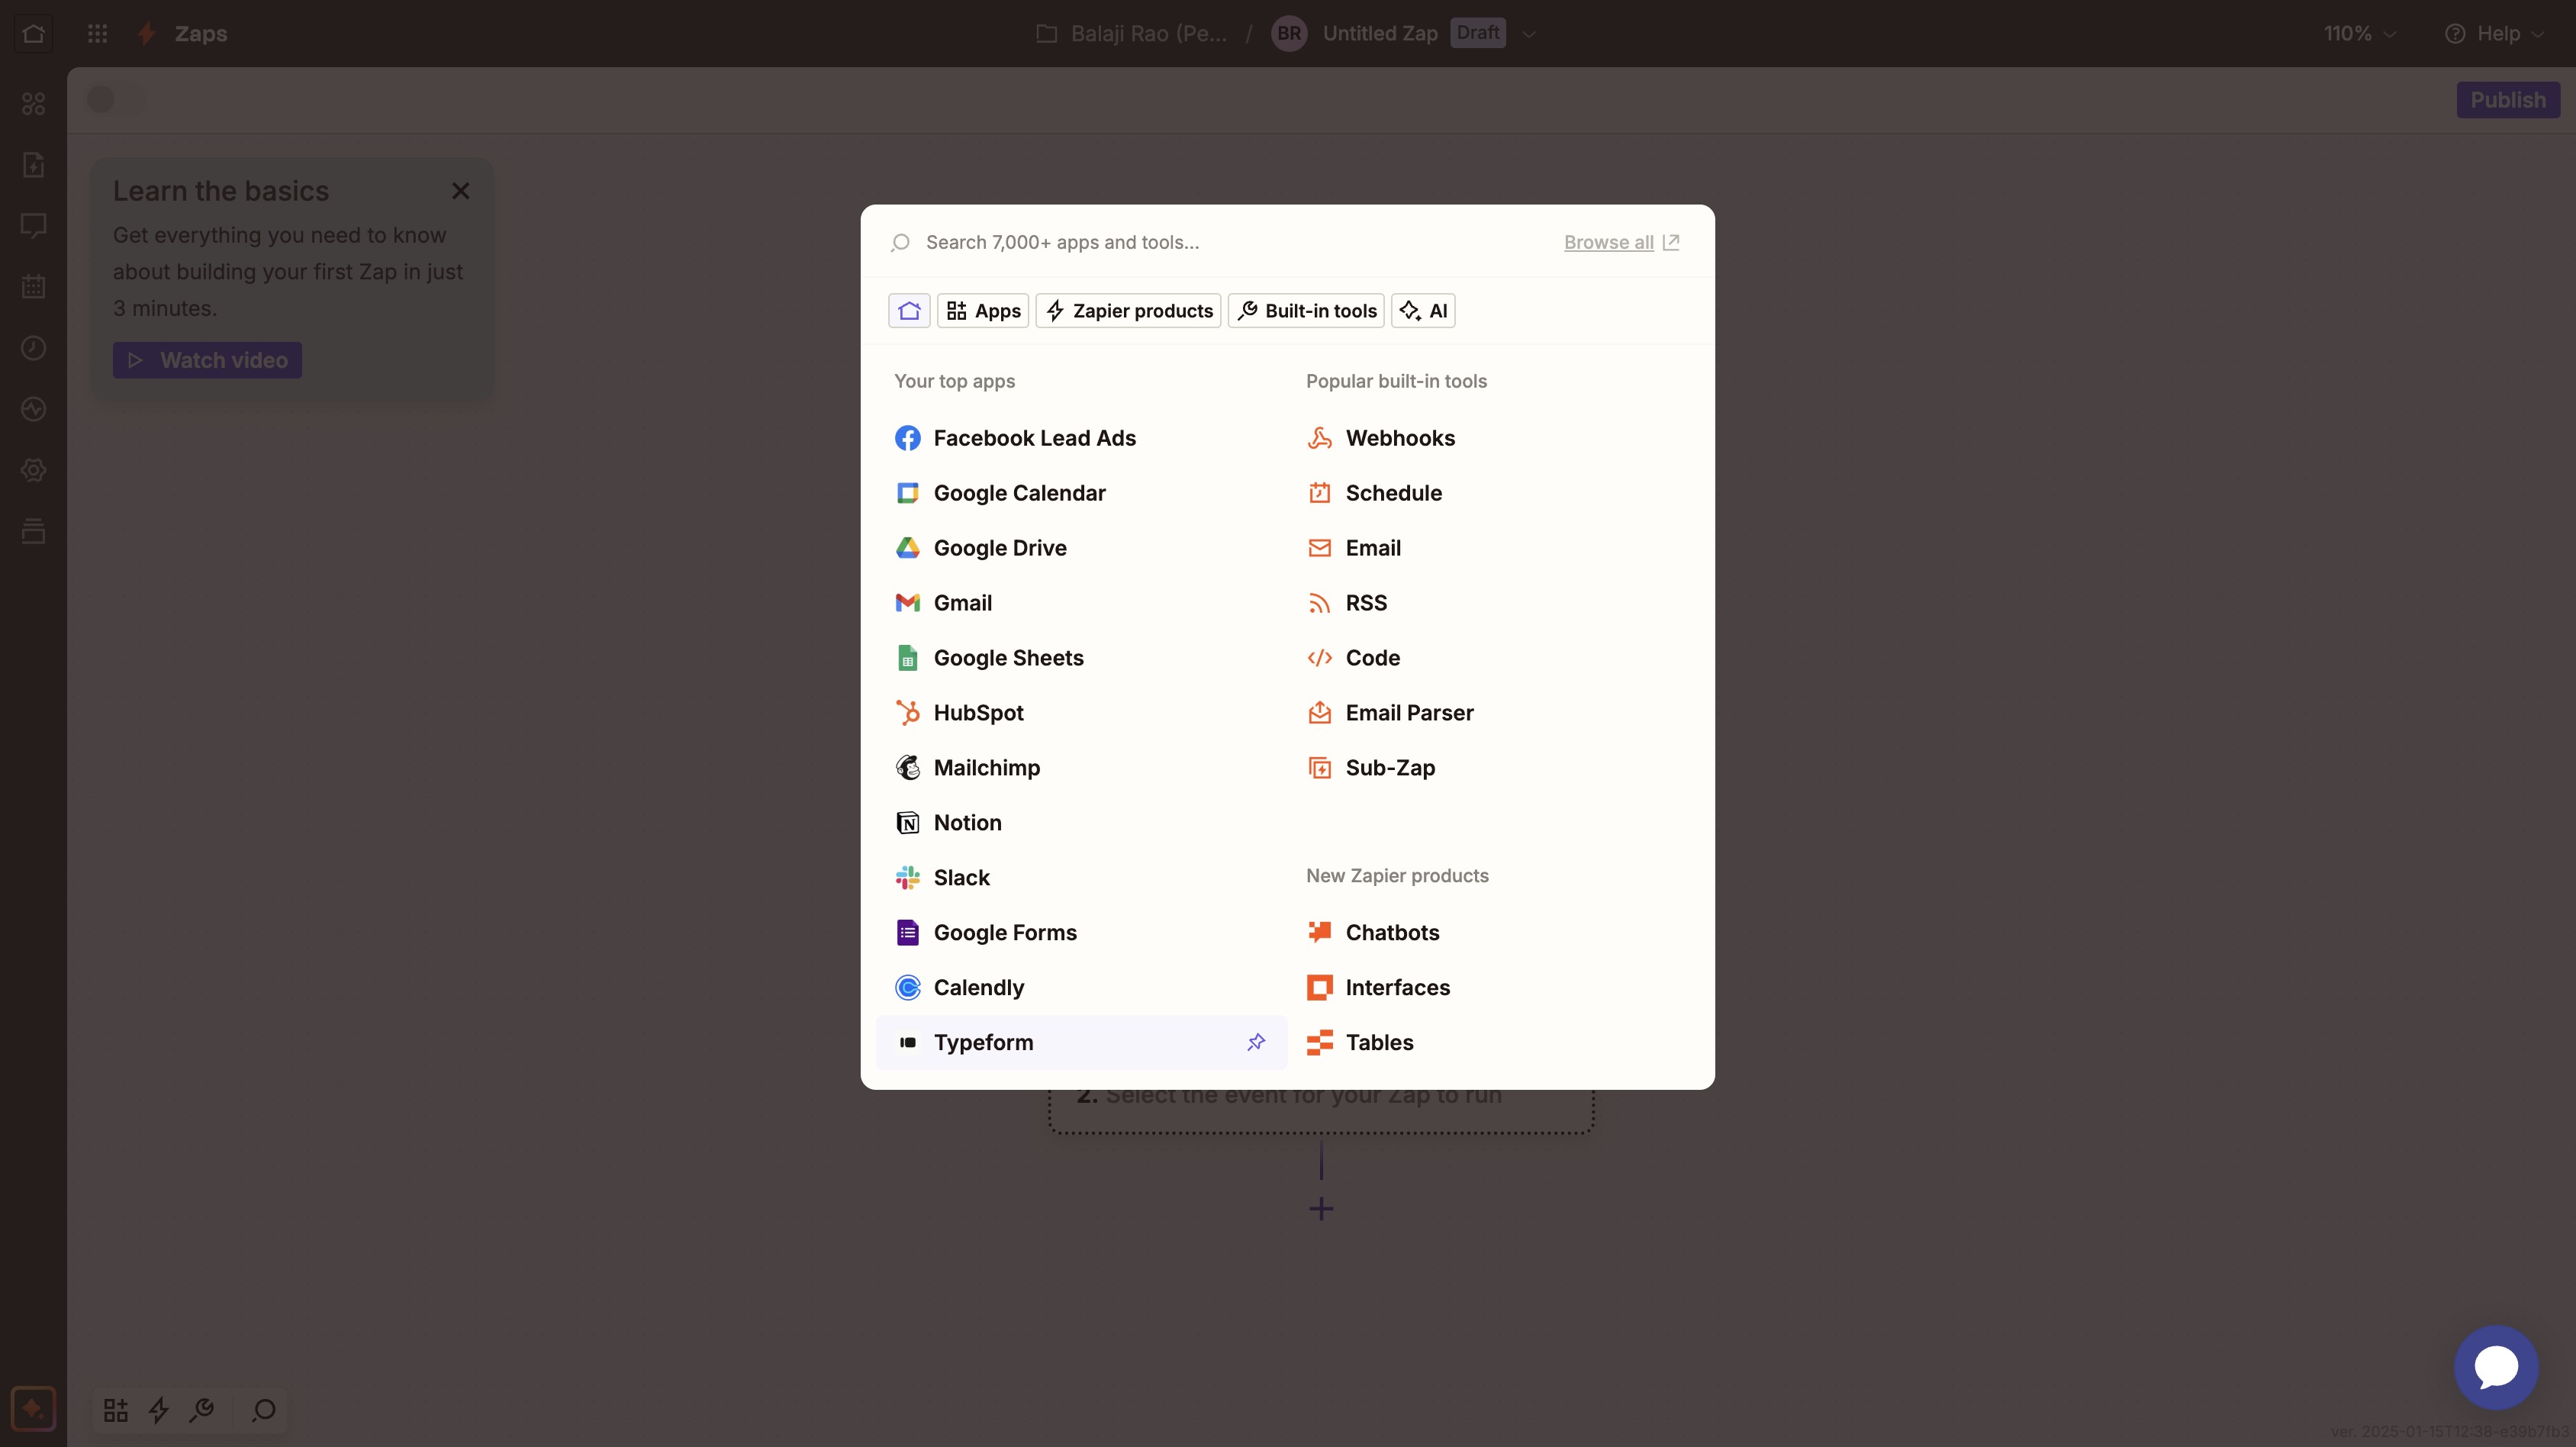Watch video in Learn the basics card
The image size is (2576, 1447).
pyautogui.click(x=207, y=360)
